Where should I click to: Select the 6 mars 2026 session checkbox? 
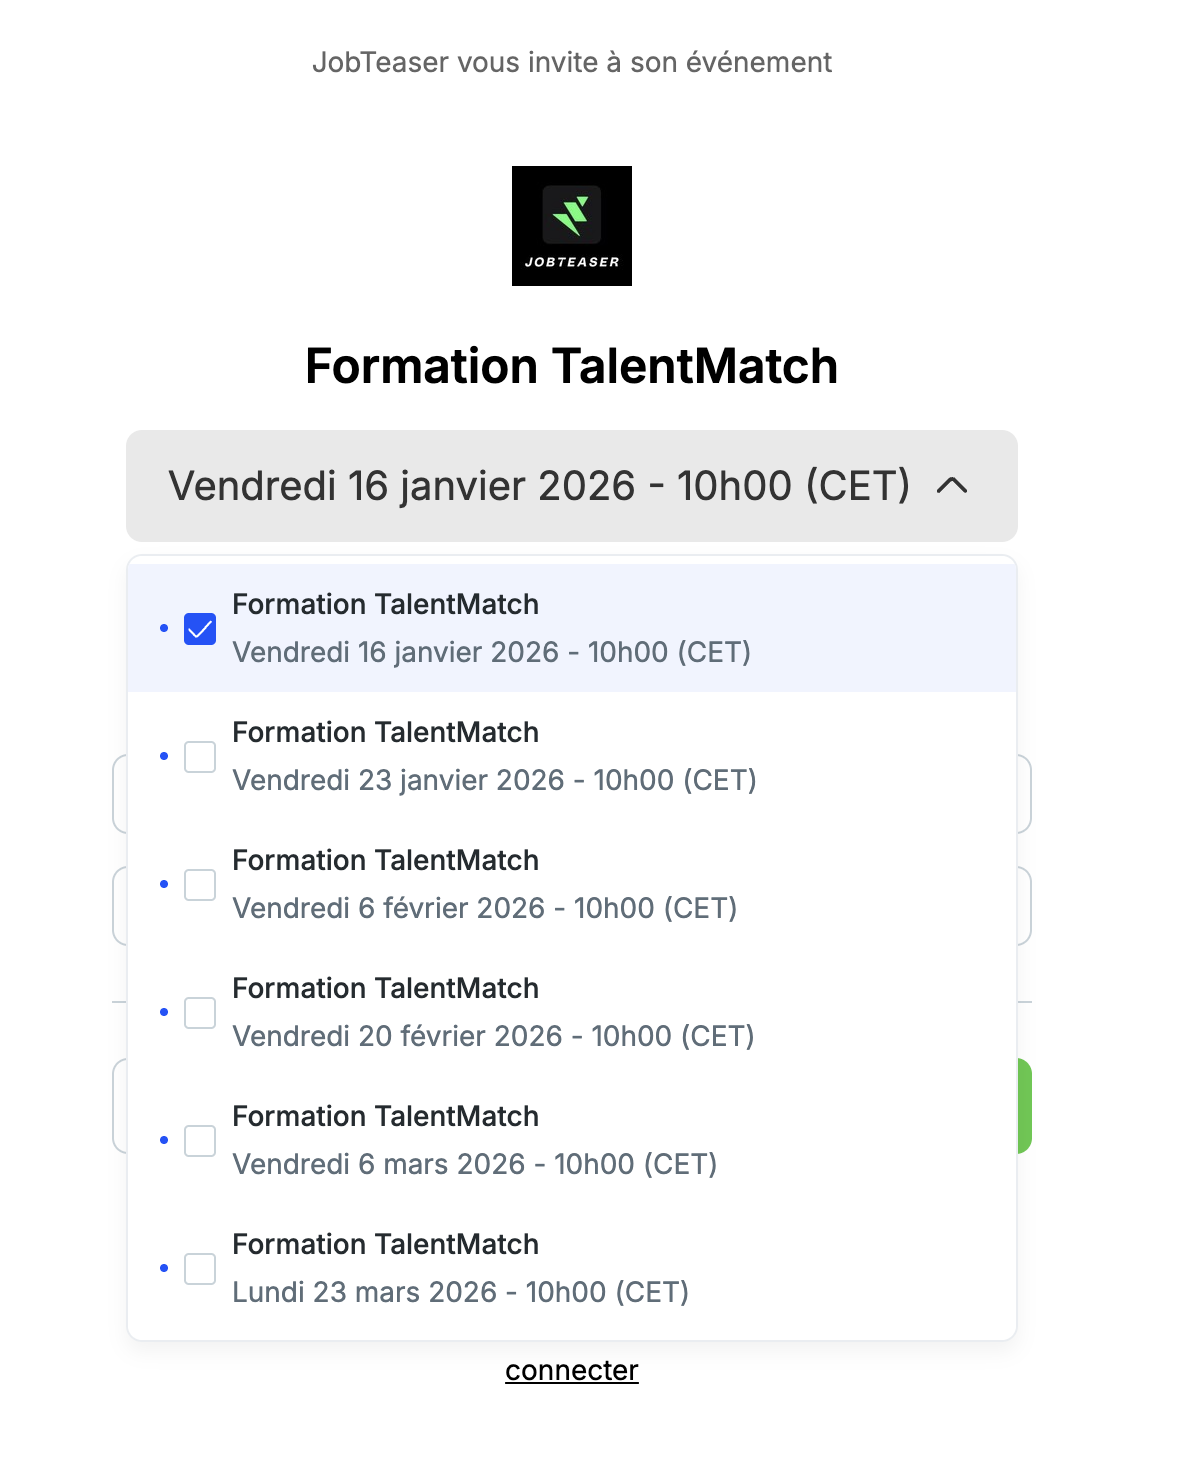200,1141
